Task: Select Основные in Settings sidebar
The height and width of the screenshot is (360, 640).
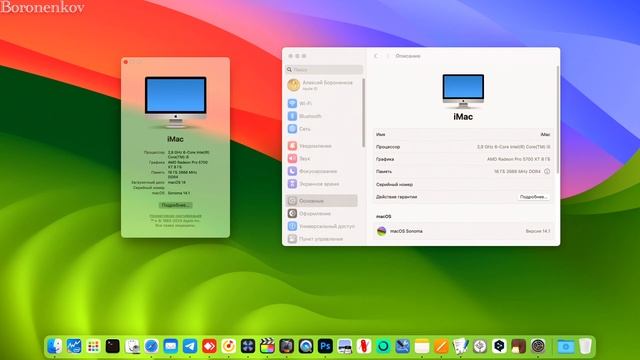Action: coord(322,201)
